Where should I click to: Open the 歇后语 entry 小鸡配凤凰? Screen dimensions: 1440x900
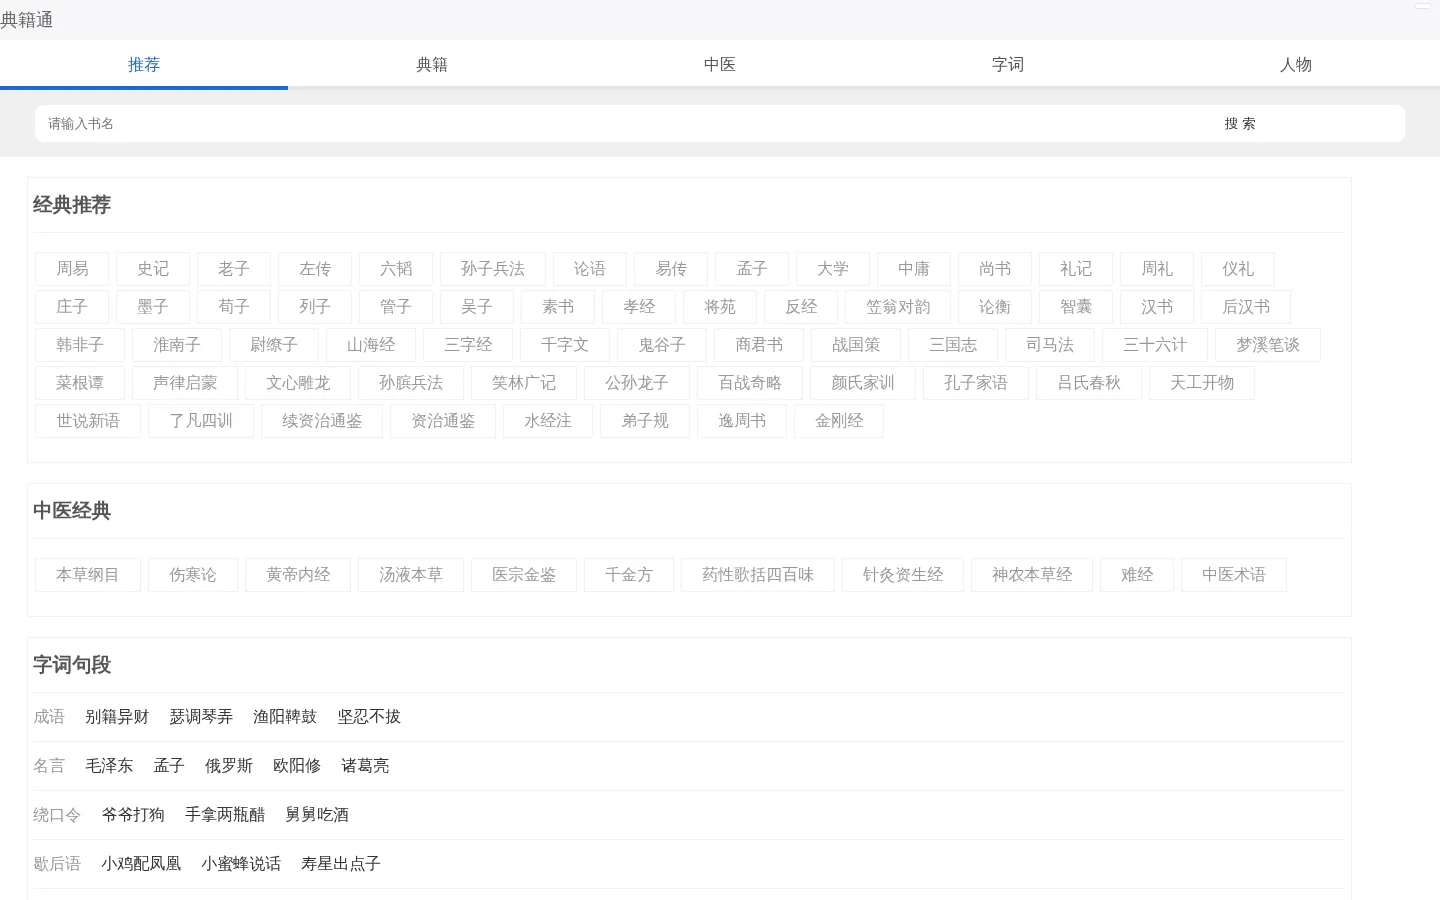[x=141, y=864]
